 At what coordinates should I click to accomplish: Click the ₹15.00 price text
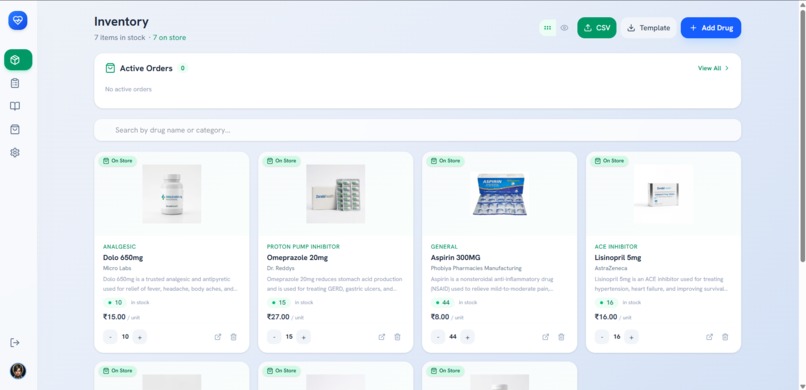114,317
